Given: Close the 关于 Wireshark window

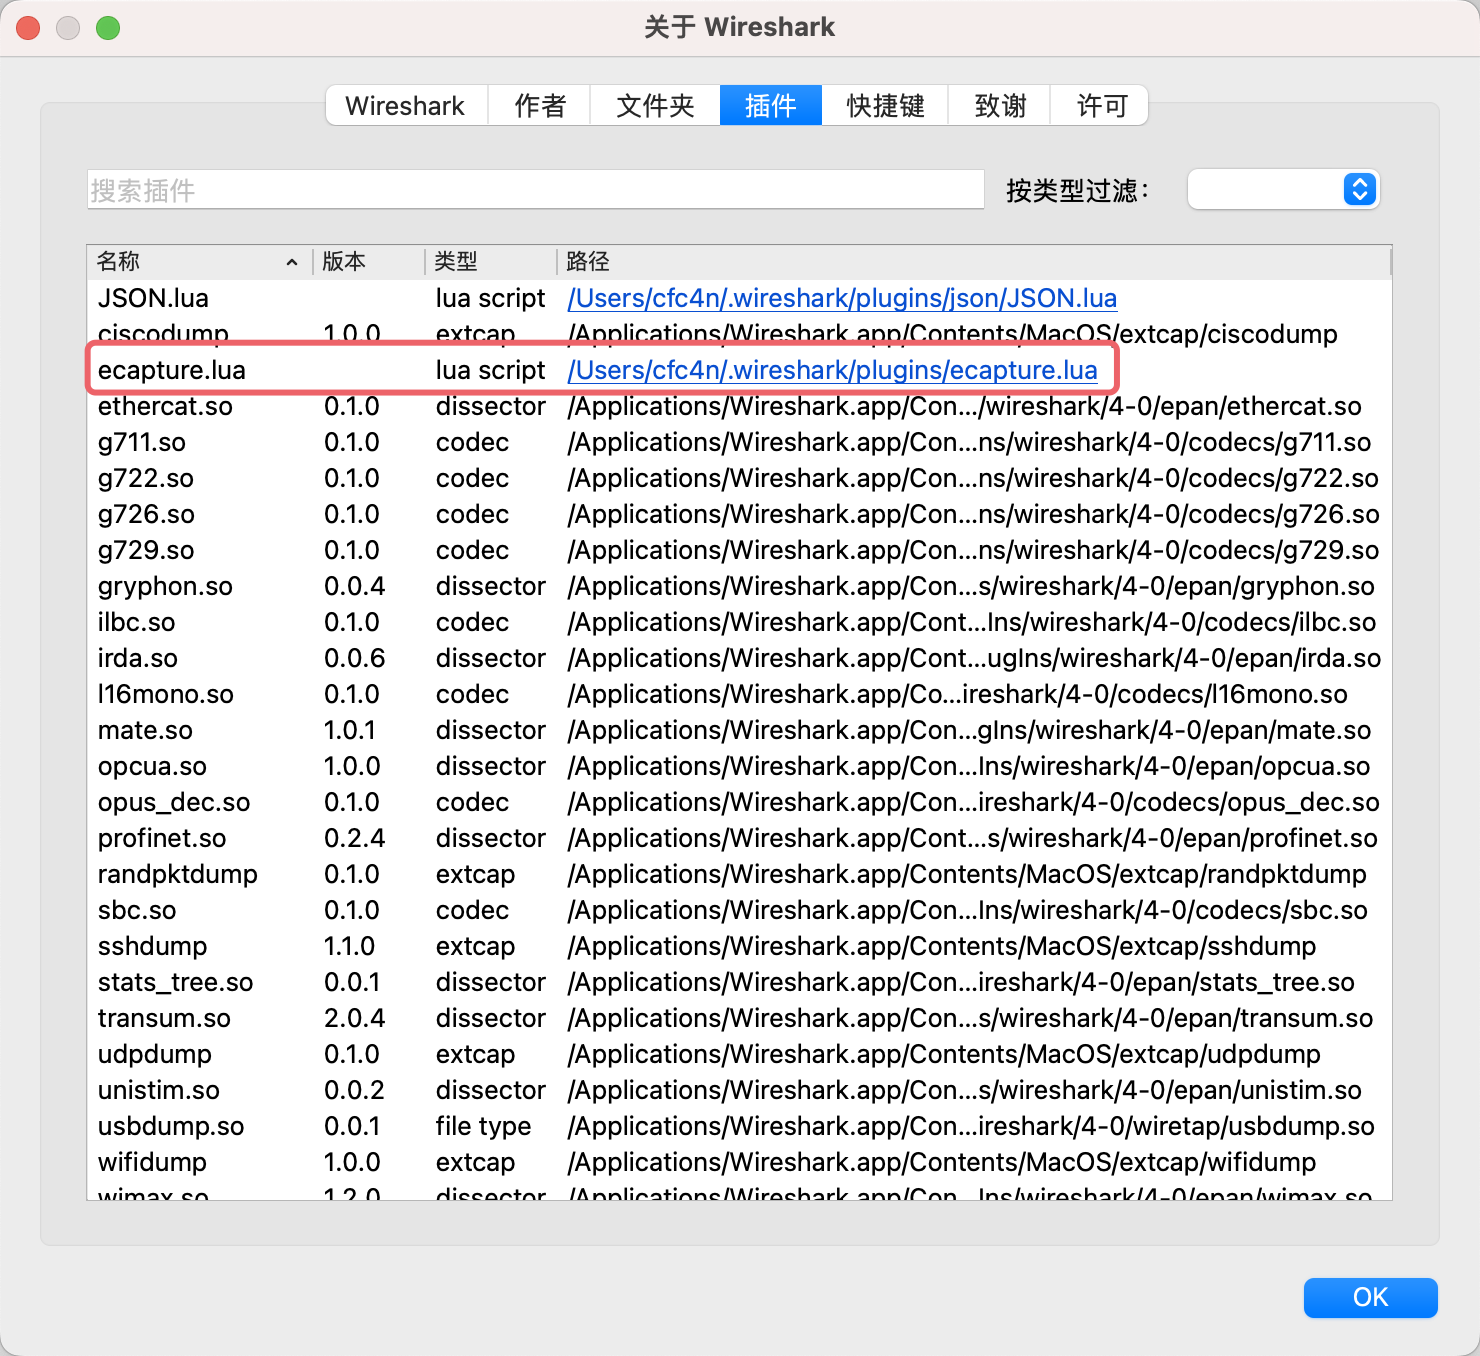Looking at the screenshot, I should pyautogui.click(x=28, y=28).
